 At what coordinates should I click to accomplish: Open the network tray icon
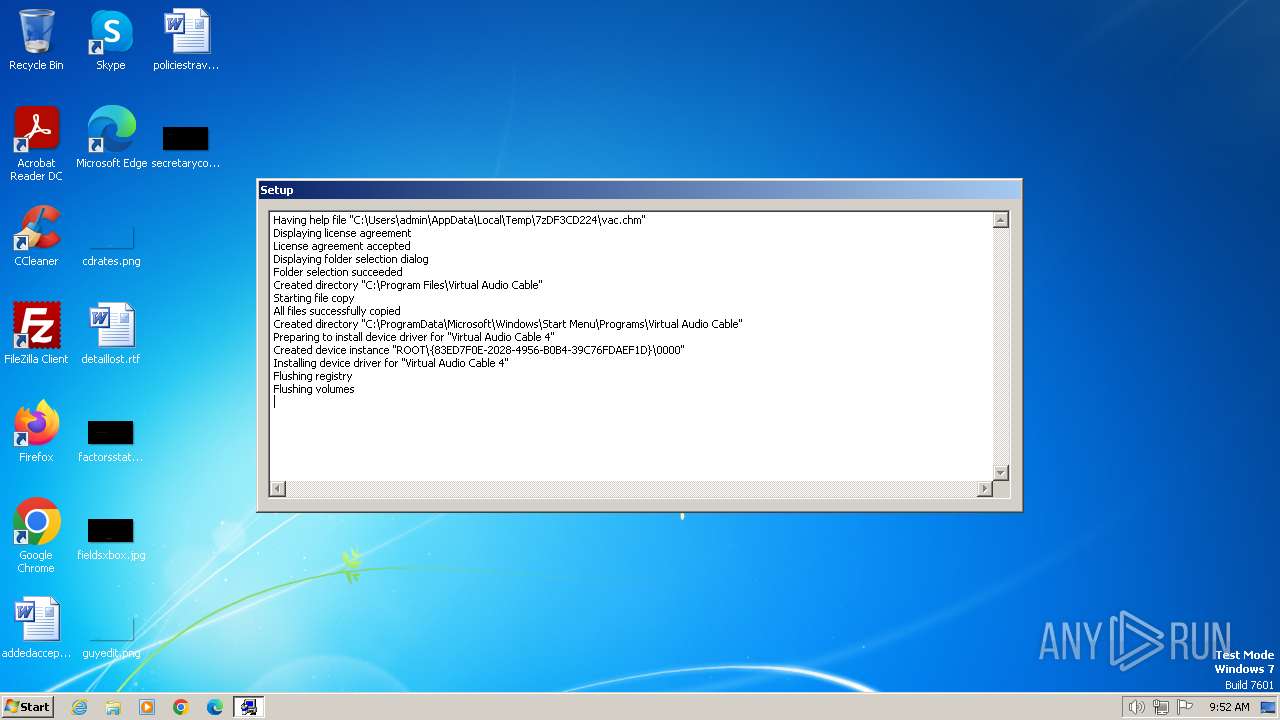[1161, 707]
